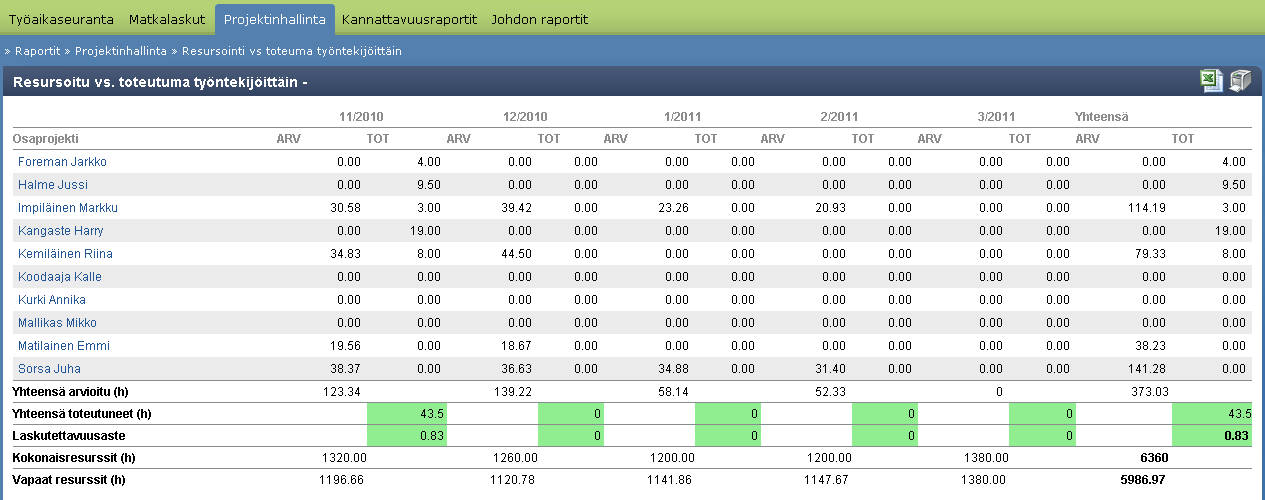This screenshot has height=500, width=1265.
Task: Open employee Kurki Annika
Action: tap(52, 300)
